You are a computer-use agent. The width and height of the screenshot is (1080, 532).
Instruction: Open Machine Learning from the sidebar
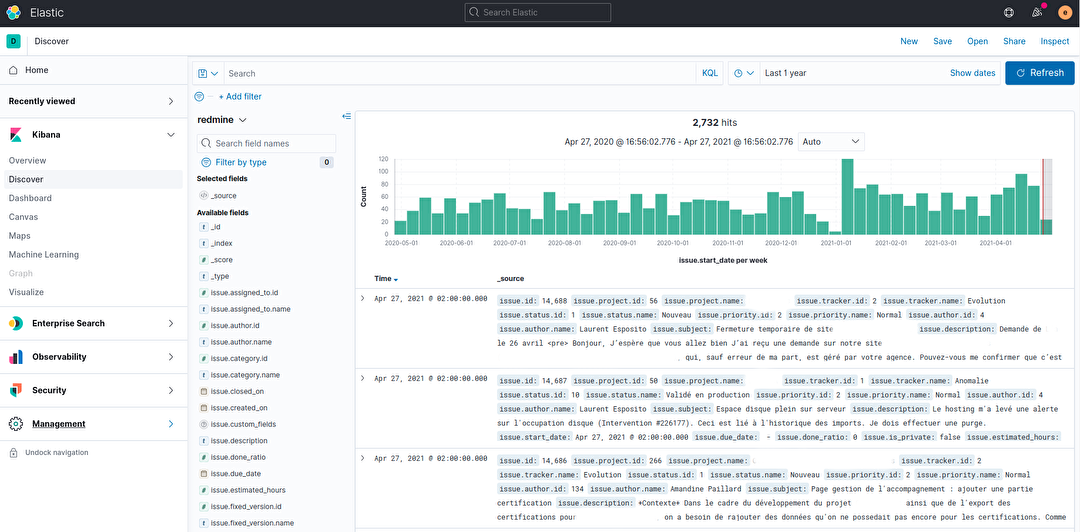[44, 254]
